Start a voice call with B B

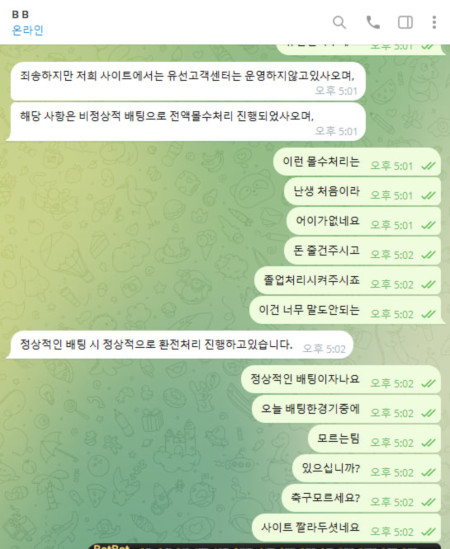click(373, 22)
